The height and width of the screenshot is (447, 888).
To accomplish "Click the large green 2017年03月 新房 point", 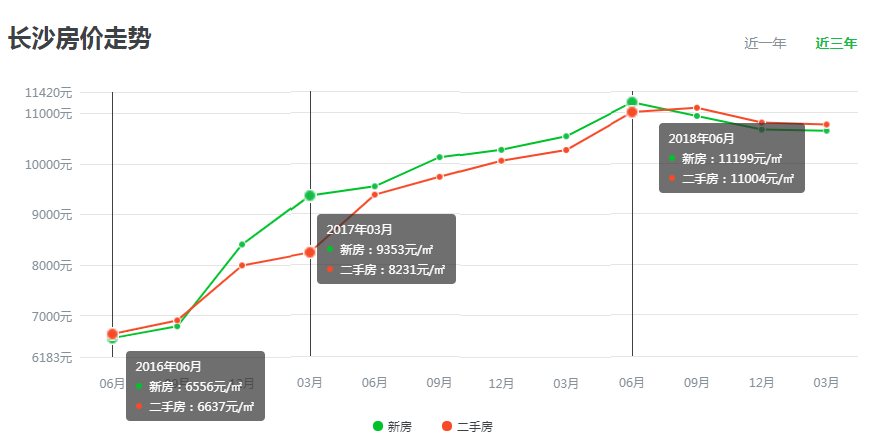I will pos(310,195).
